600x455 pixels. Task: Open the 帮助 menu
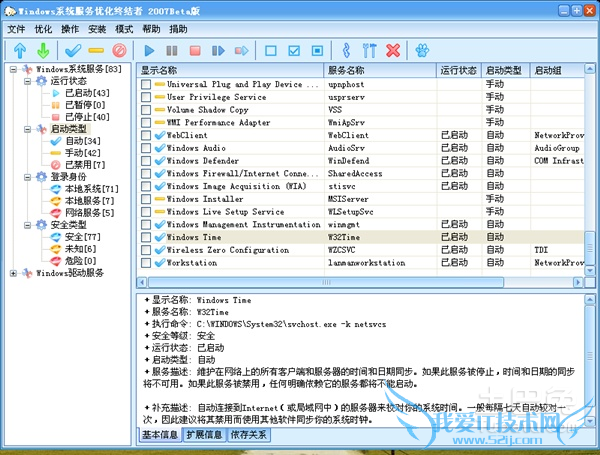tap(151, 29)
